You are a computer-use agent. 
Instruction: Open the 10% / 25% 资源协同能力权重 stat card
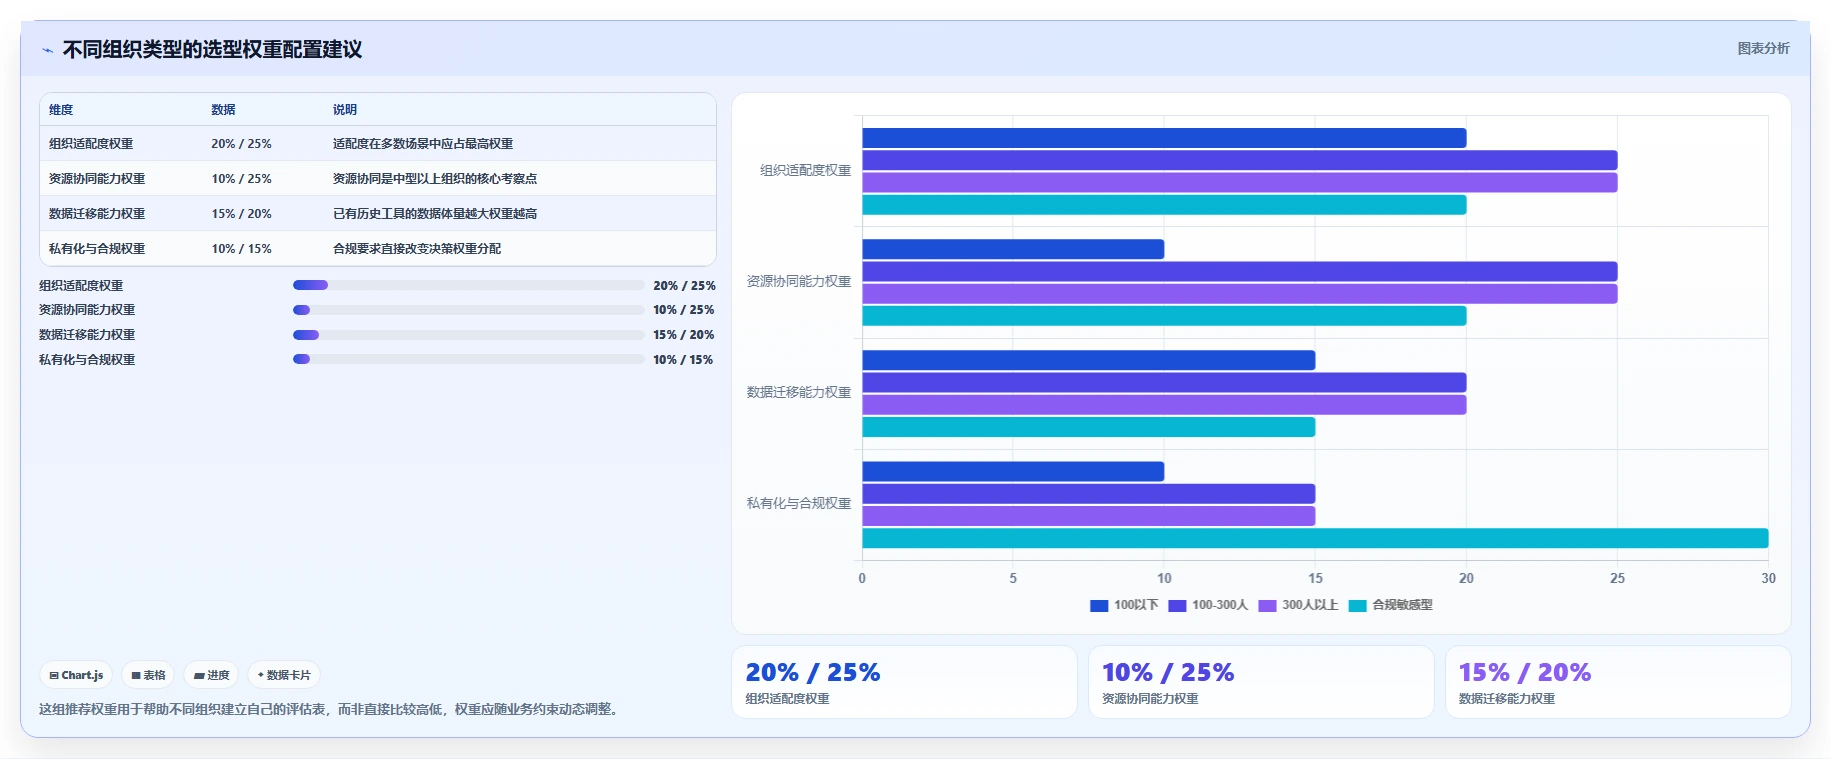click(1261, 682)
